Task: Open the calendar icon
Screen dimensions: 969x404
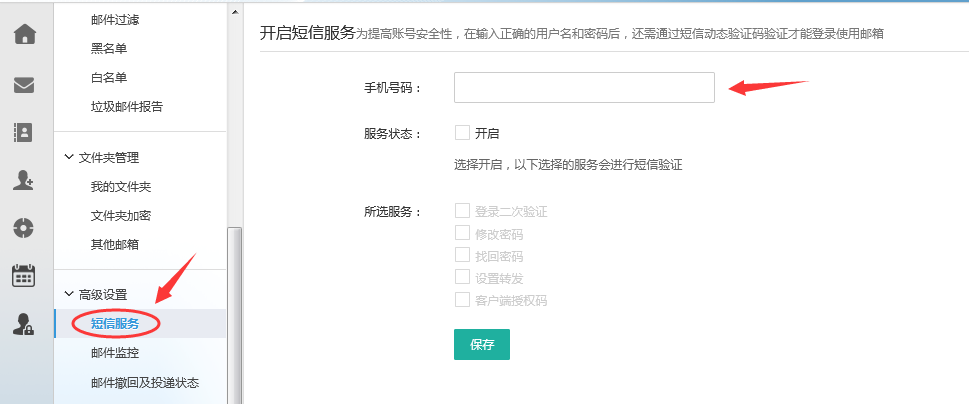Action: point(24,275)
